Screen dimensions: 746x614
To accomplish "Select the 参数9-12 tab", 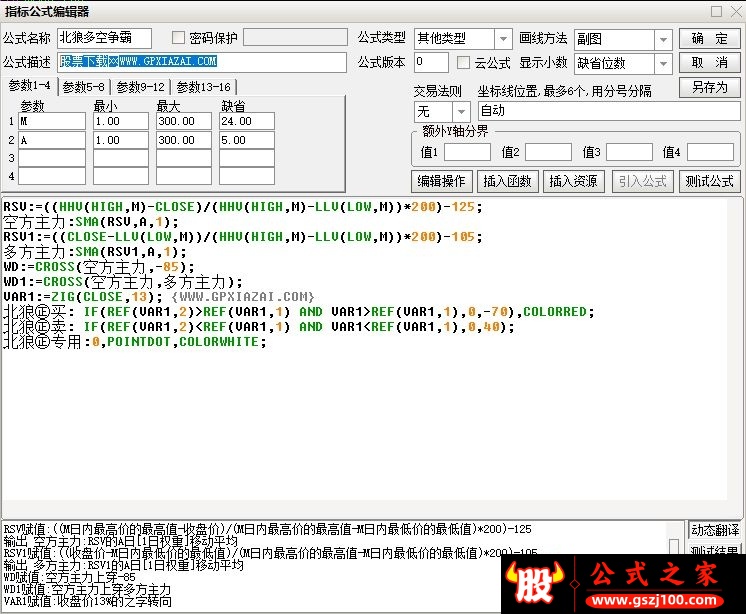I will pyautogui.click(x=139, y=87).
